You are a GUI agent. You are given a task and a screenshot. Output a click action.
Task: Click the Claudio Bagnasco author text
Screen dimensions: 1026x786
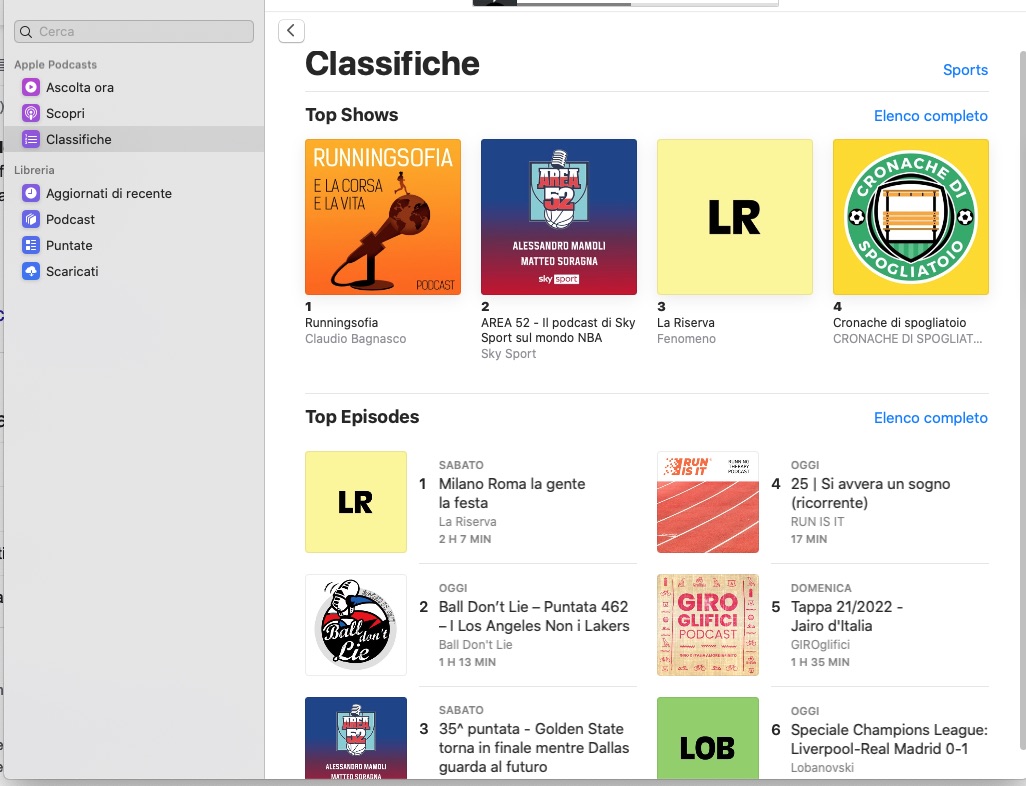coord(355,339)
